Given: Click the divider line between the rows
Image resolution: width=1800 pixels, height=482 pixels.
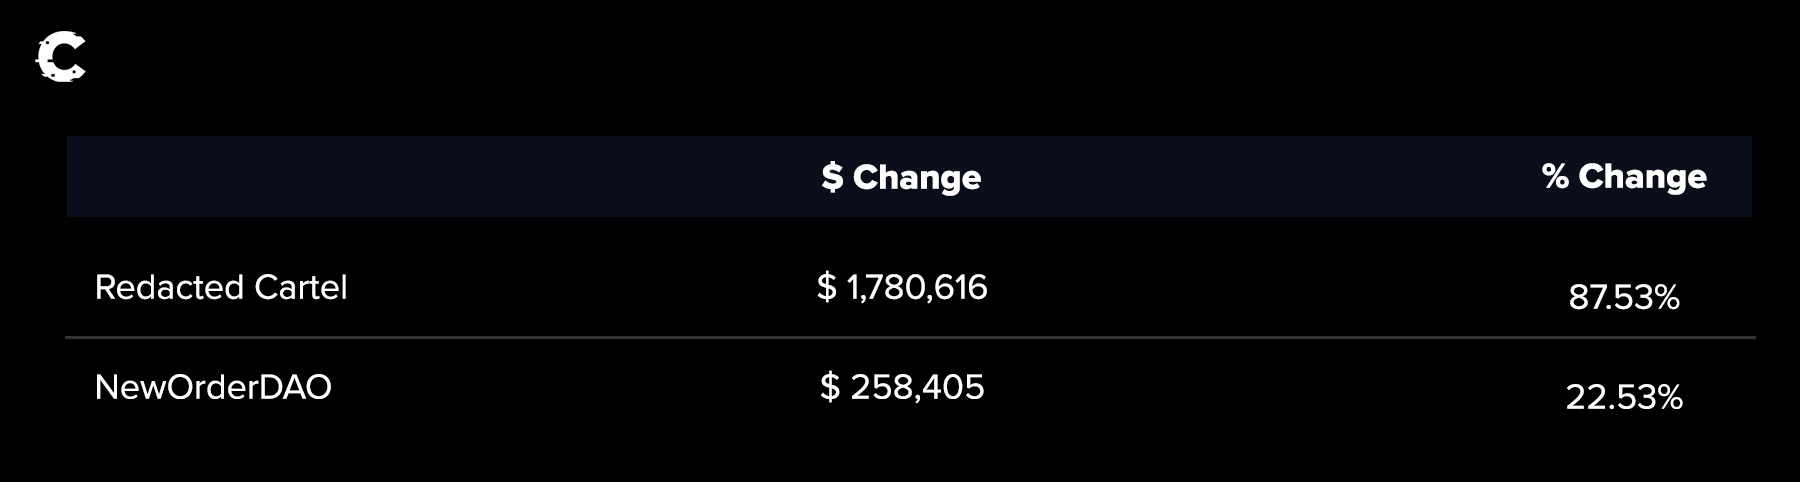Looking at the screenshot, I should point(910,338).
